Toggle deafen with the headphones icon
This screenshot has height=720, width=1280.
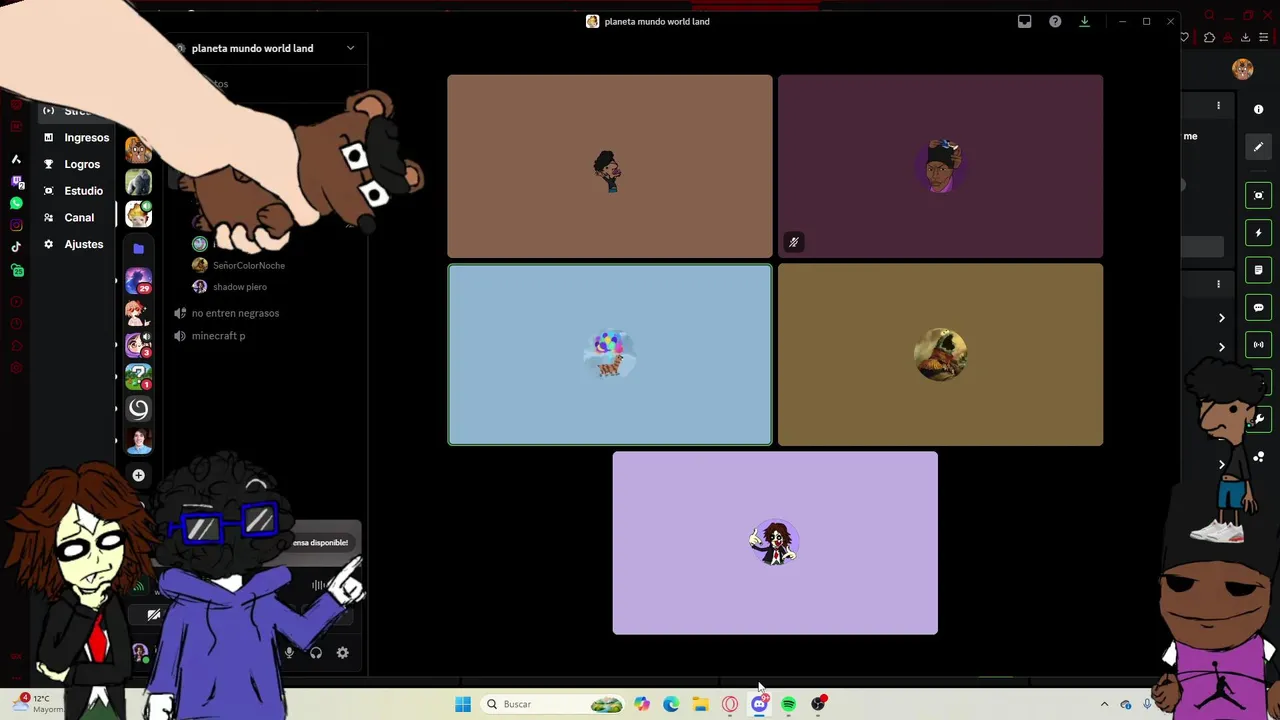point(316,653)
